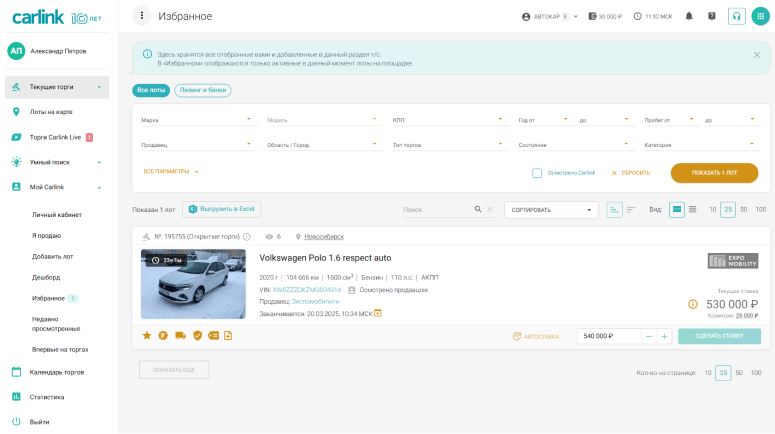The width and height of the screenshot is (775, 434).
Task: Click the calendar icon next to end date
Action: 378,313
